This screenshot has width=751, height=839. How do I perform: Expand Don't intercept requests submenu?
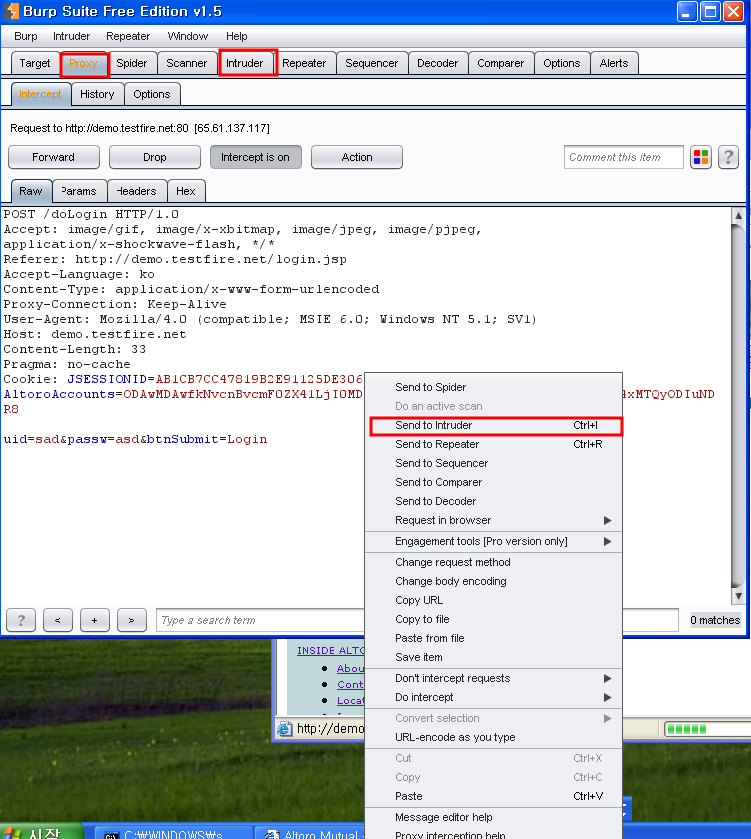pos(493,678)
